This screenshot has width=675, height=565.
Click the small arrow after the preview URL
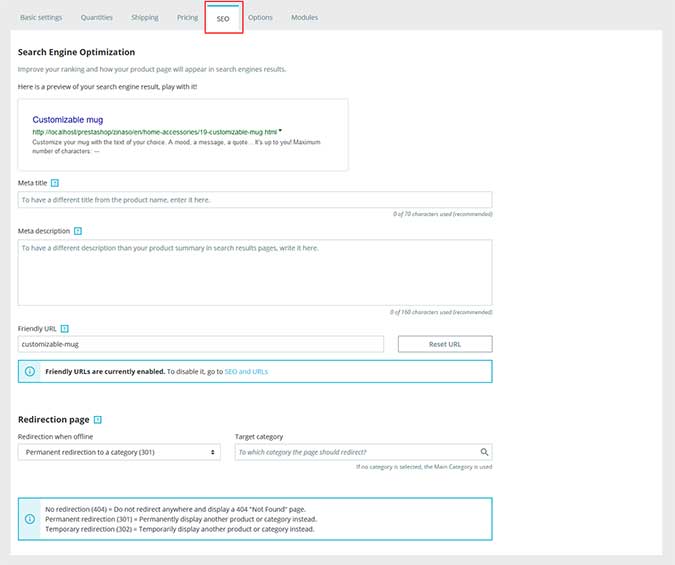(x=281, y=130)
